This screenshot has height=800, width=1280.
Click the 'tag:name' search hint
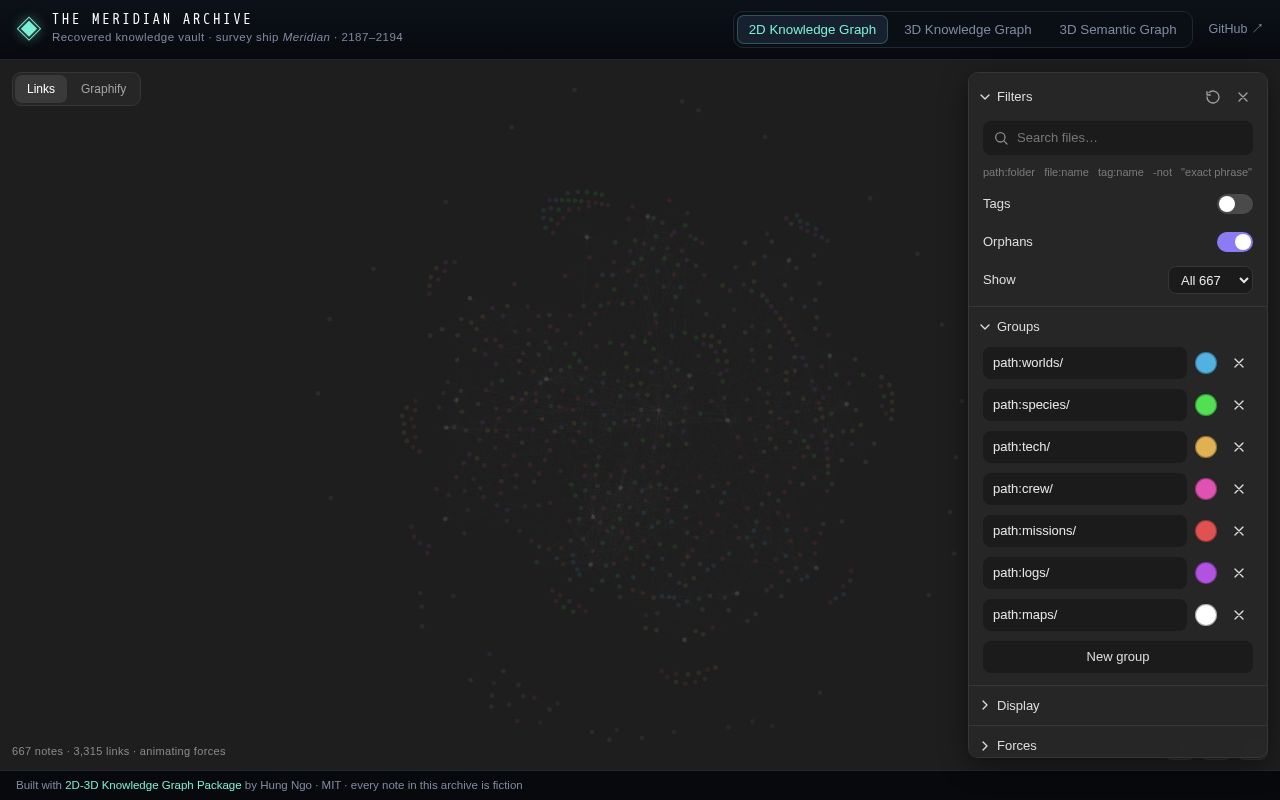[x=1121, y=172]
